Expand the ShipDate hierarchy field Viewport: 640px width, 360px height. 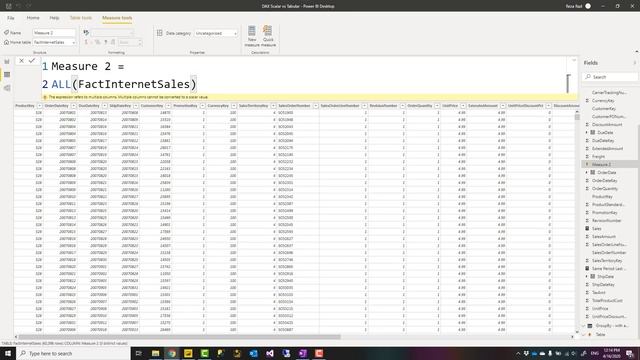coord(587,277)
